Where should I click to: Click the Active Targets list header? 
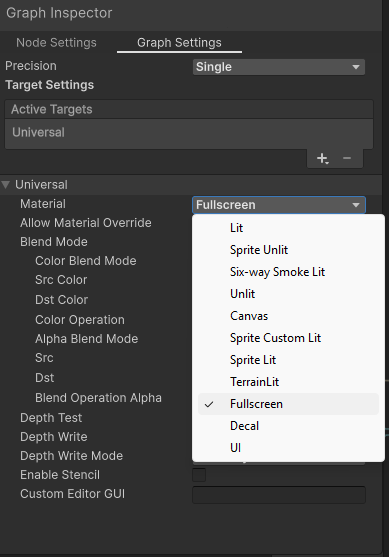[x=189, y=109]
